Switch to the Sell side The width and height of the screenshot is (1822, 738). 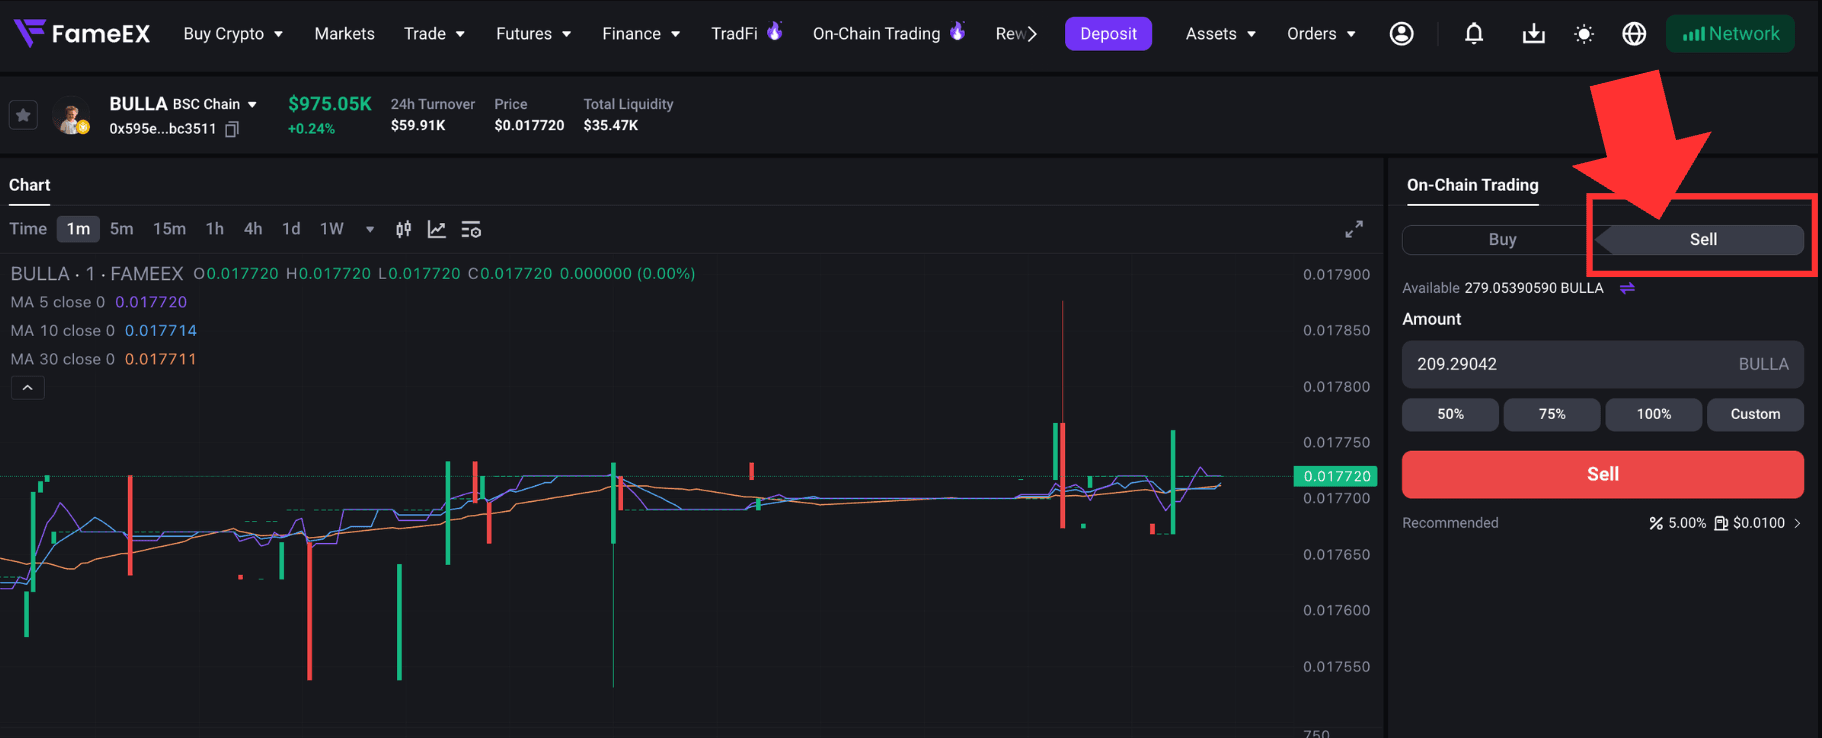tap(1703, 239)
